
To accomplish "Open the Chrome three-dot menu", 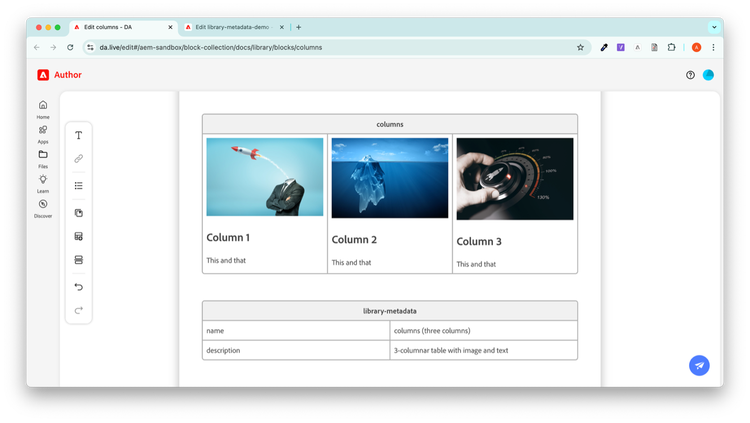I will pos(714,47).
